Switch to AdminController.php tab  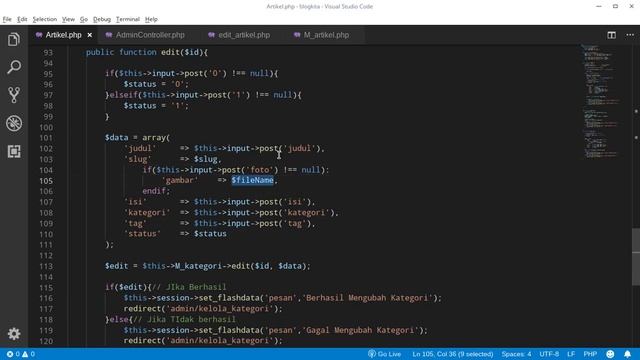point(150,35)
